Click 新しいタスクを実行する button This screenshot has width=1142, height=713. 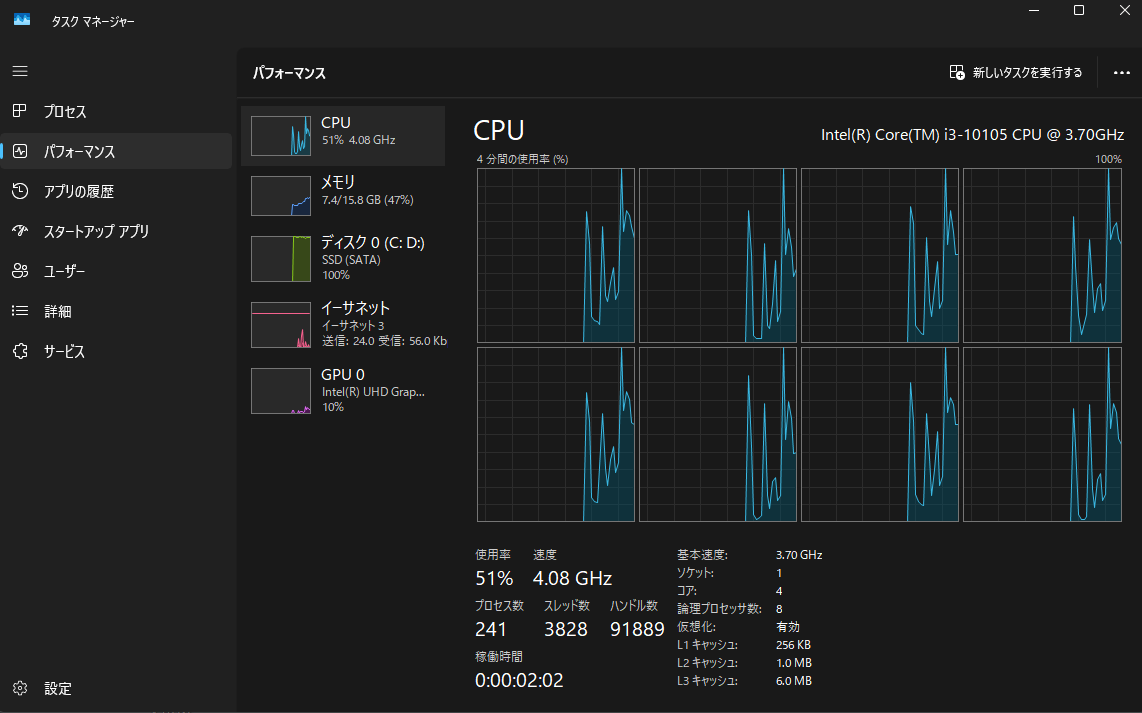click(x=1016, y=73)
